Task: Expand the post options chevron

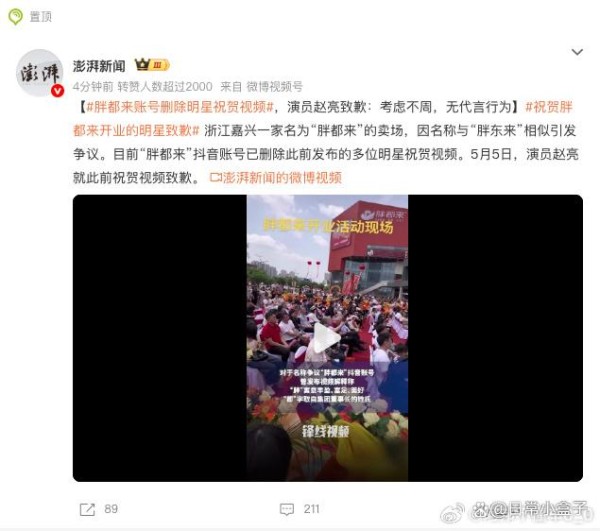Action: [577, 52]
